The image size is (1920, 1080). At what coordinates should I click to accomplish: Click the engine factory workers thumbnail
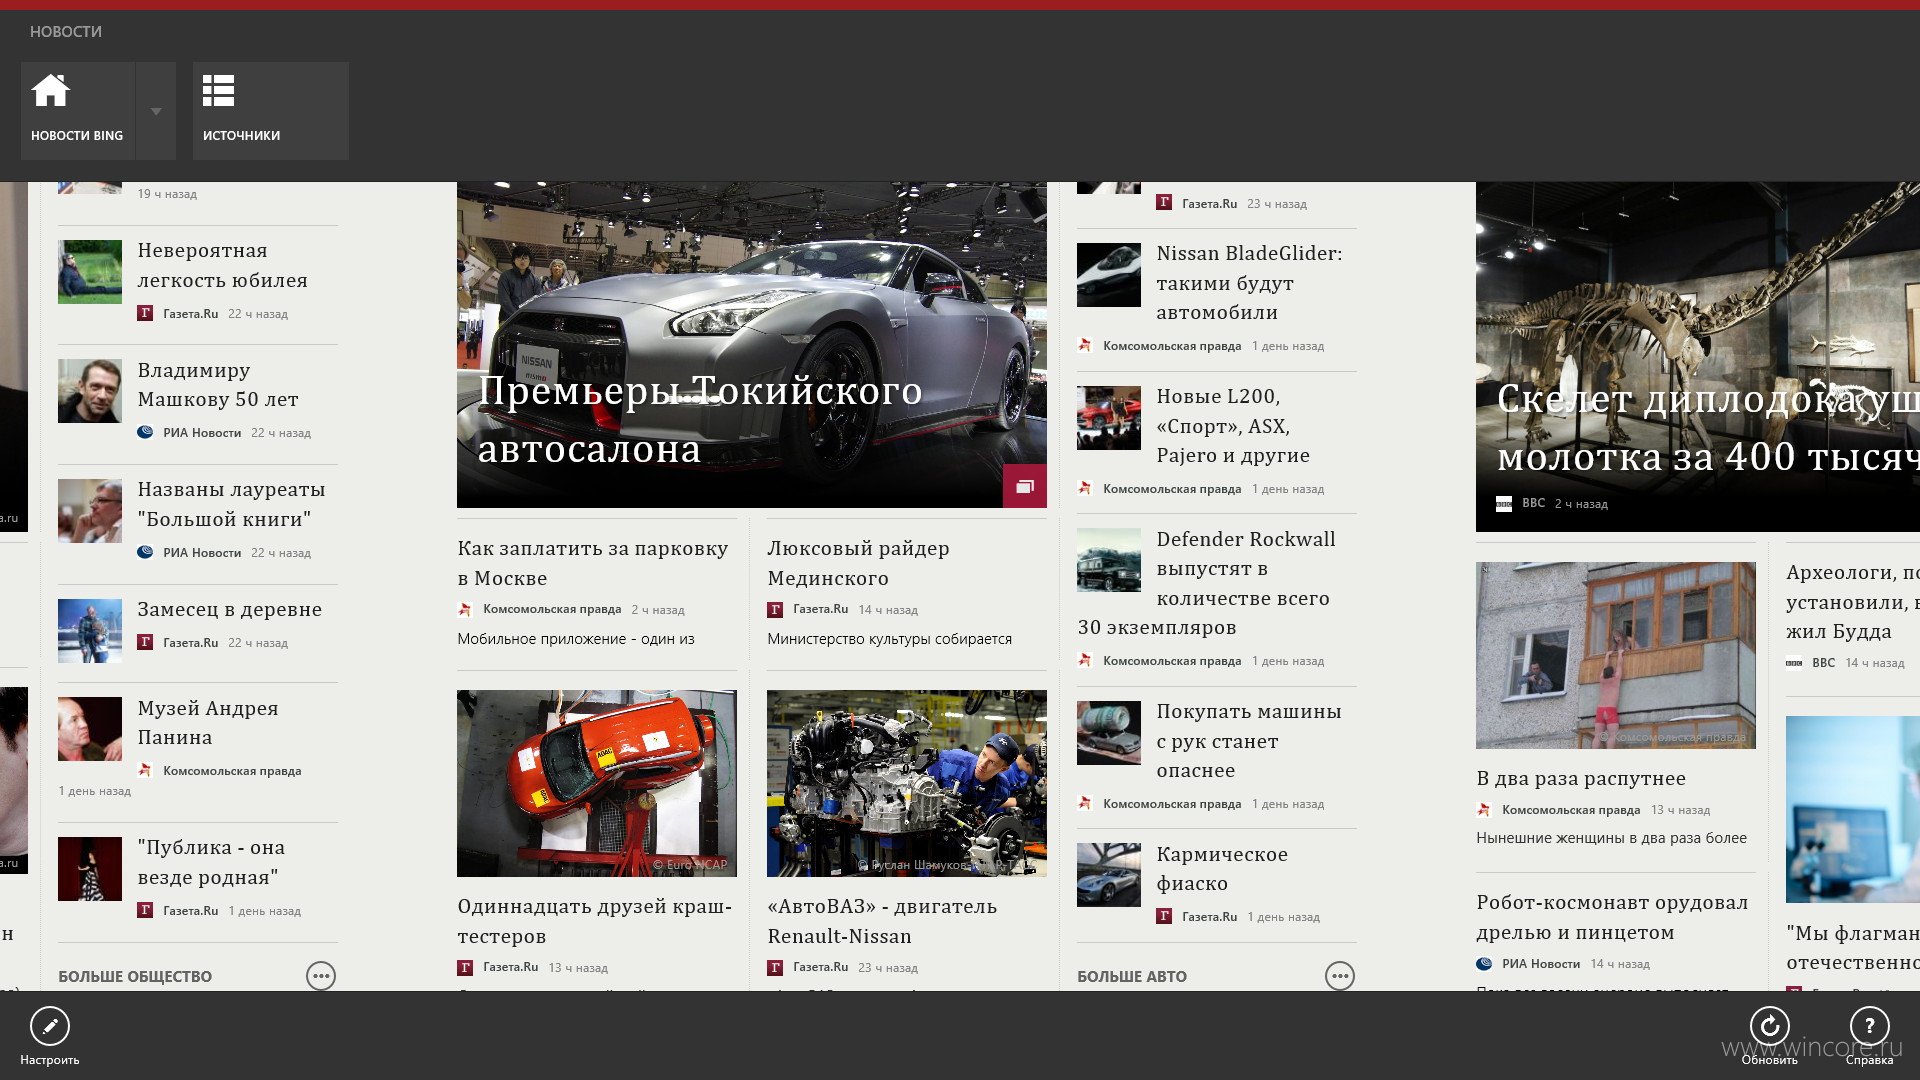coord(907,783)
